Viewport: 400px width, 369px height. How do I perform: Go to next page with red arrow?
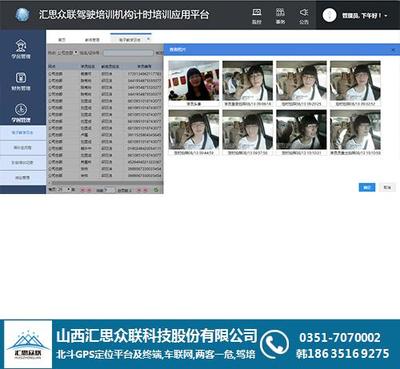tap(139, 190)
